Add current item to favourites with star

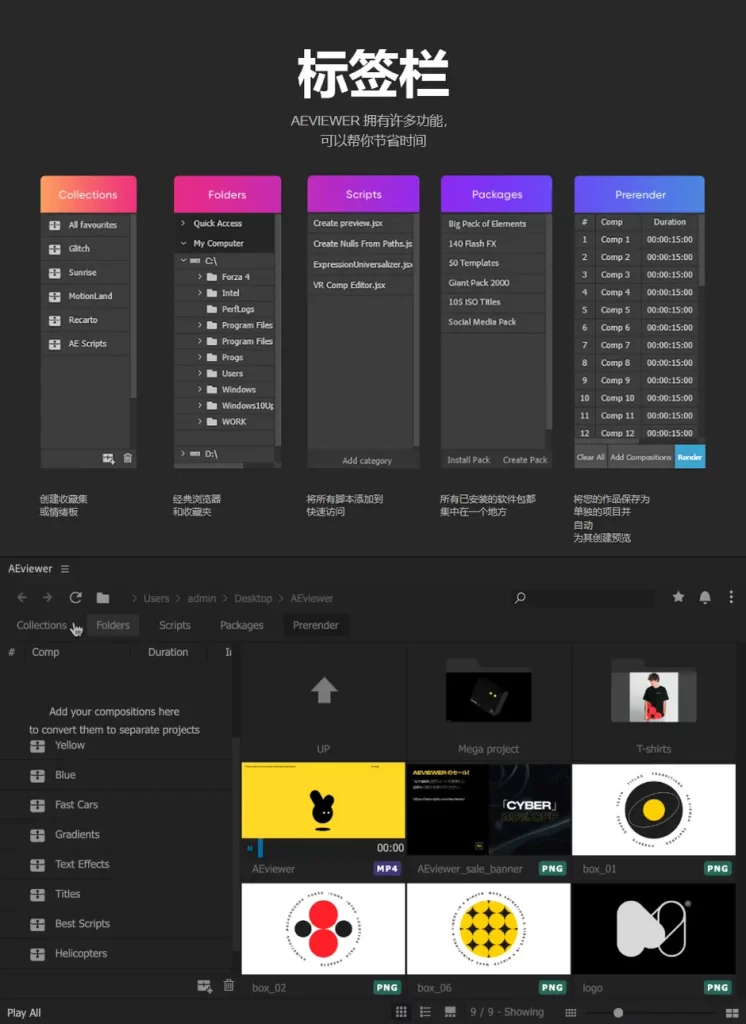678,596
